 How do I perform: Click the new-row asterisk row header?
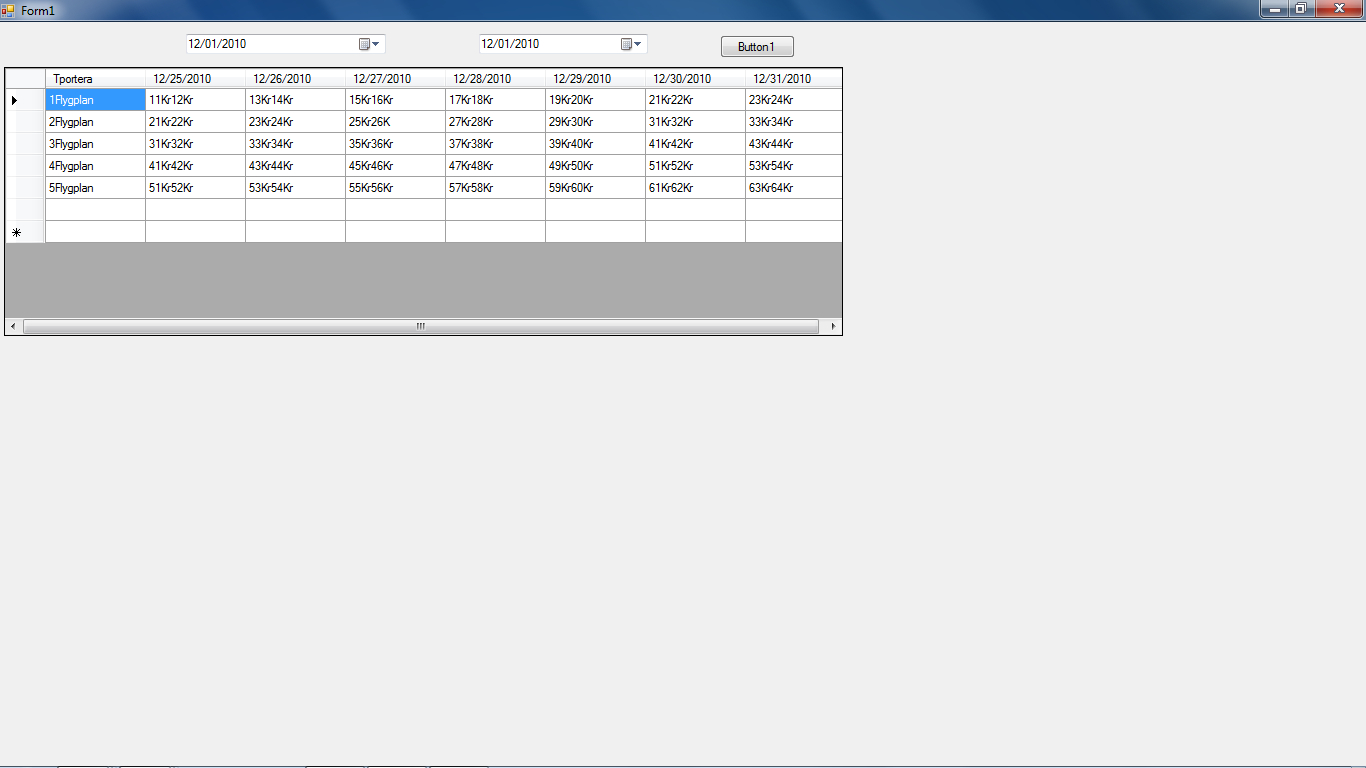pos(15,231)
